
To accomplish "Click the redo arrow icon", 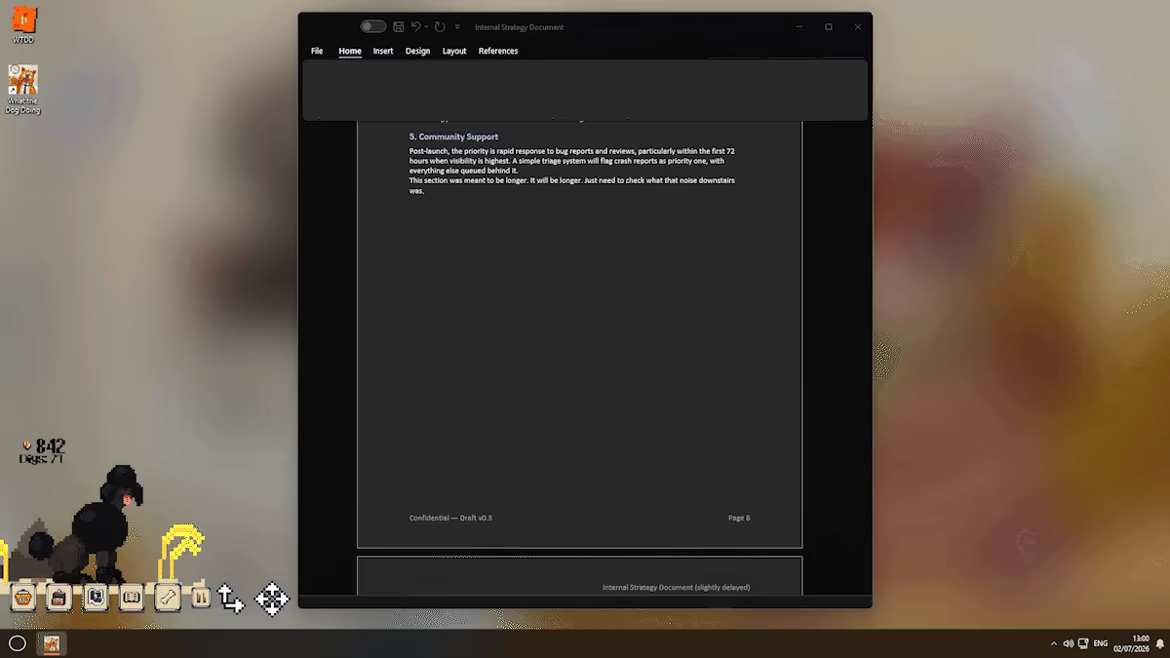I will 440,27.
